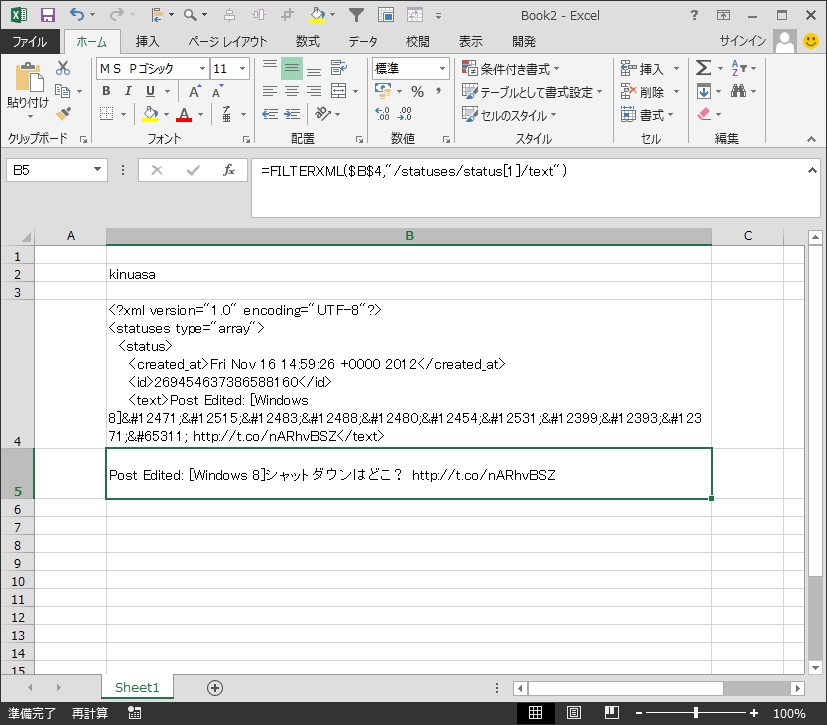This screenshot has height=725, width=827.
Task: Toggle Underline formatting
Action: coord(150,91)
